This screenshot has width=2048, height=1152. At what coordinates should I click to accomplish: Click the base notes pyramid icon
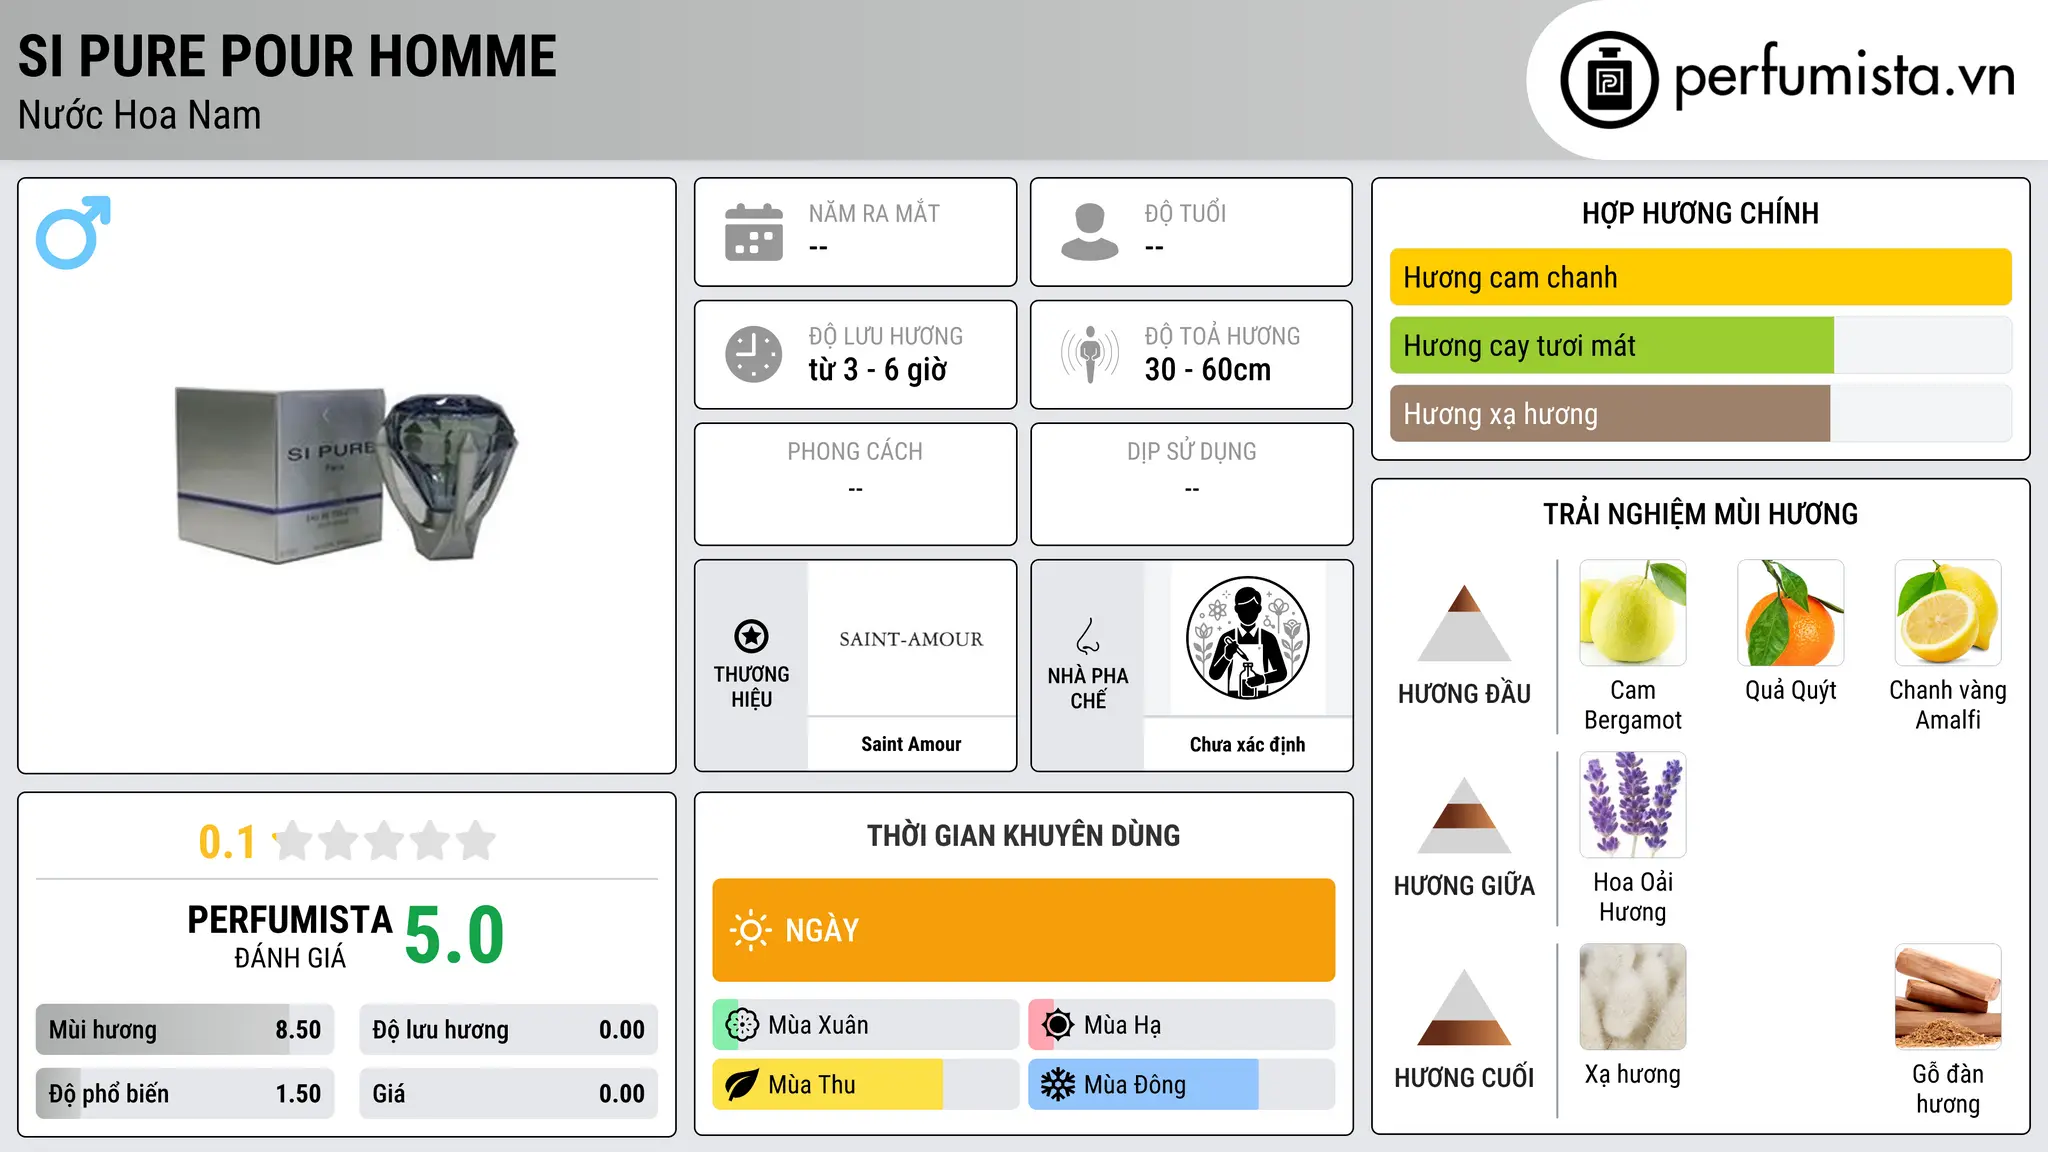(1464, 1007)
